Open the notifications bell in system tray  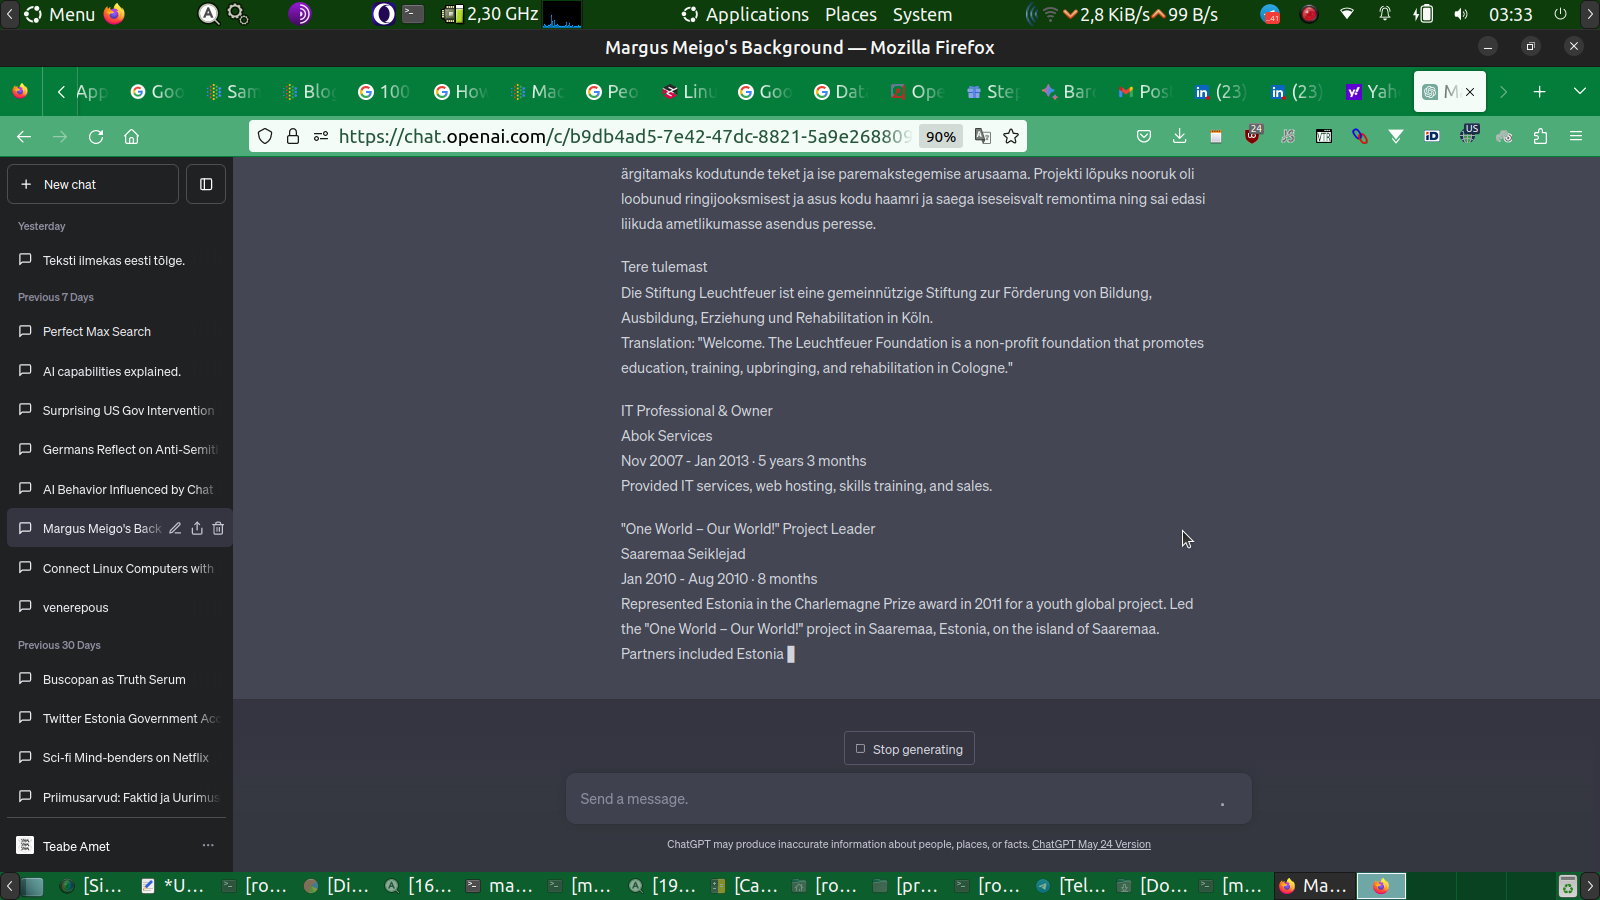pyautogui.click(x=1385, y=14)
